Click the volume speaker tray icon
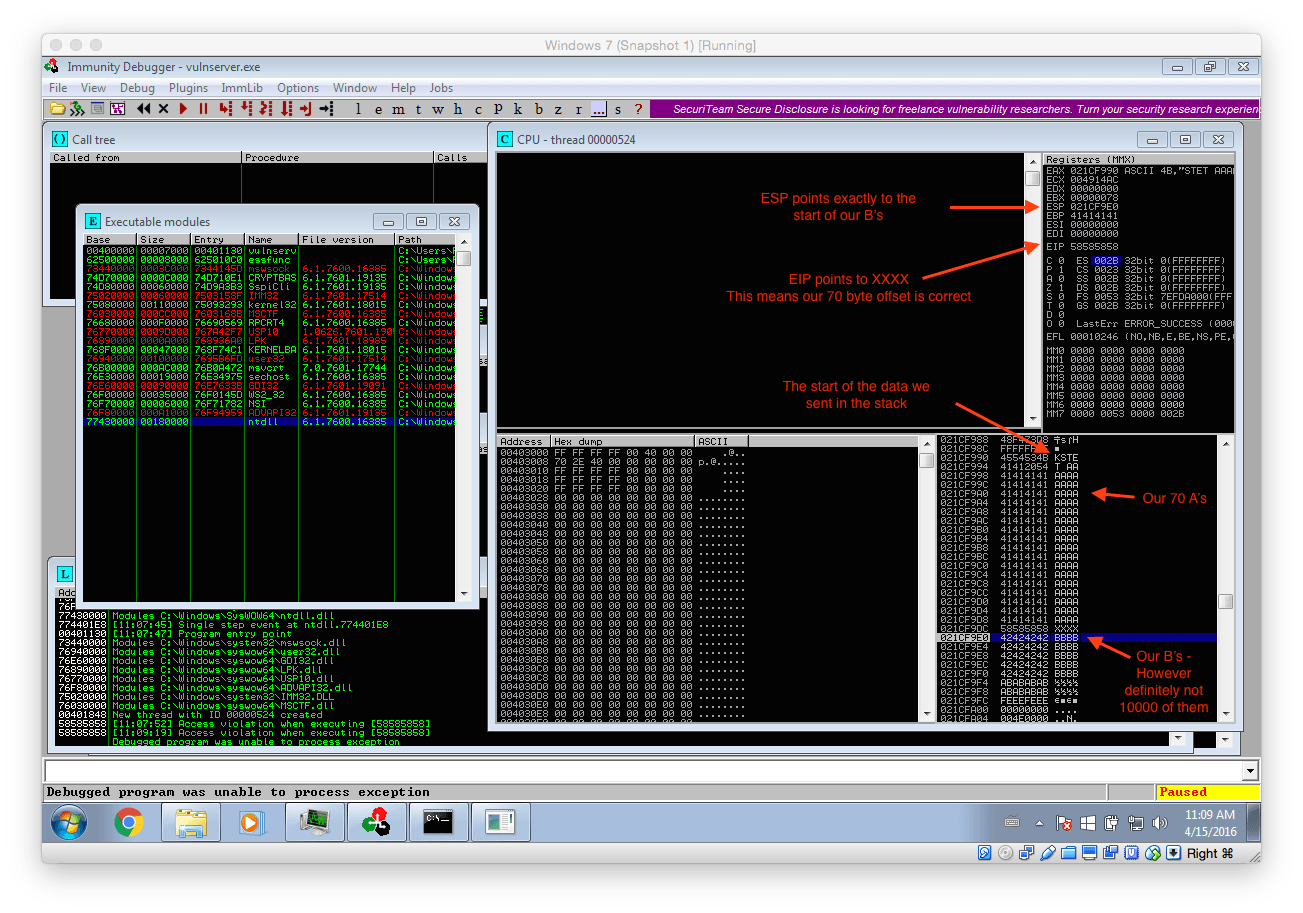 point(1160,823)
